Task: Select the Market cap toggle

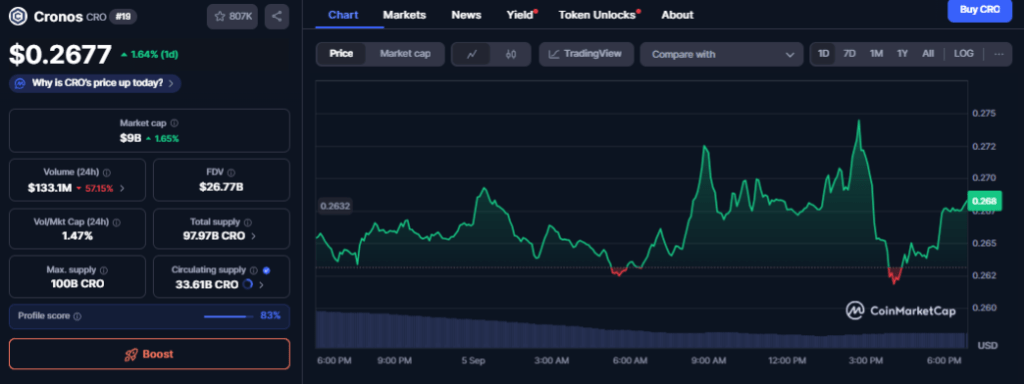Action: pos(405,54)
